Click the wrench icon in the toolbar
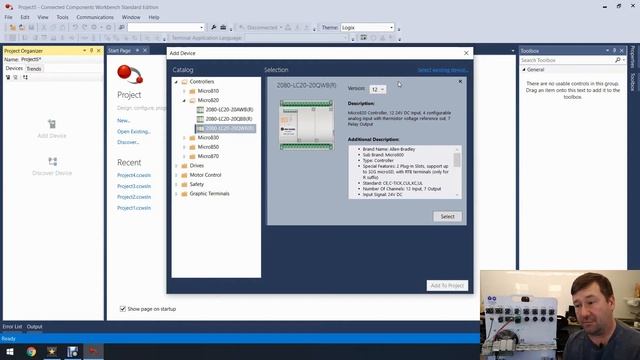640x360 pixels. coord(213,27)
